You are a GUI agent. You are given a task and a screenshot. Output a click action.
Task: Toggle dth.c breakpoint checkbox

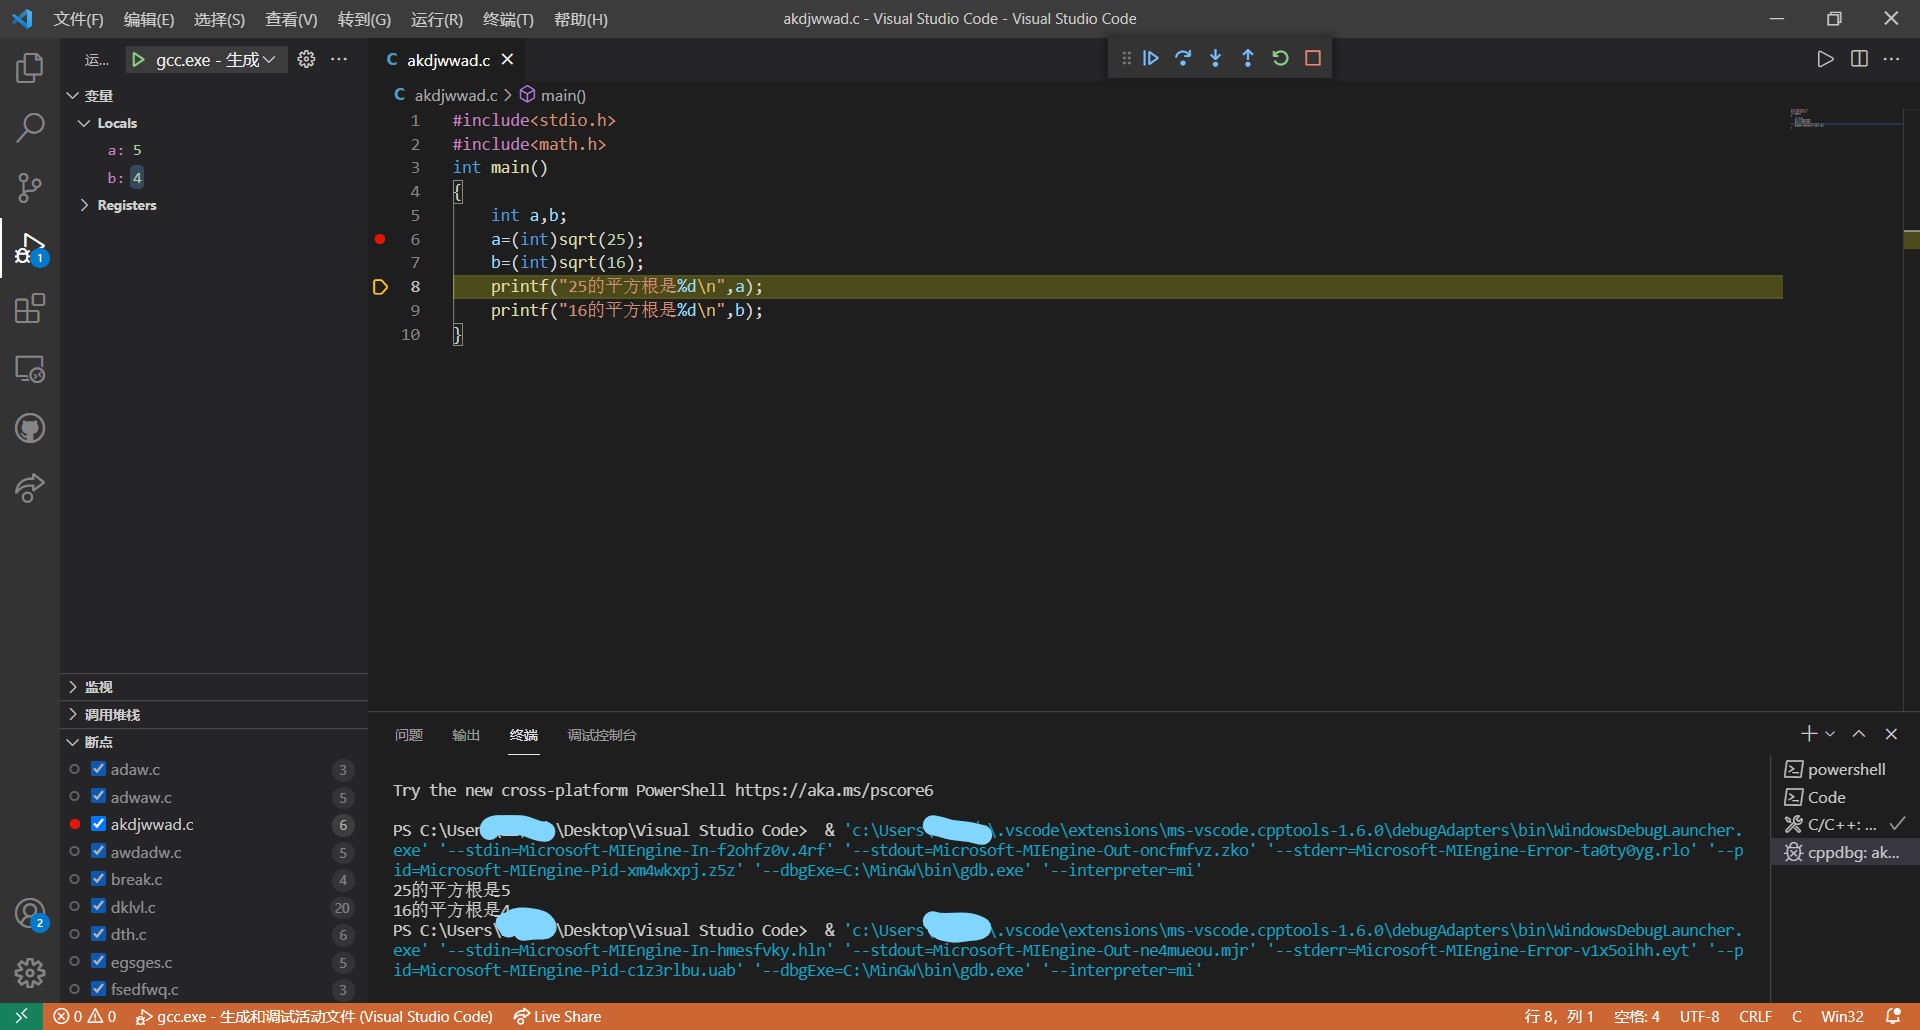[x=98, y=934]
